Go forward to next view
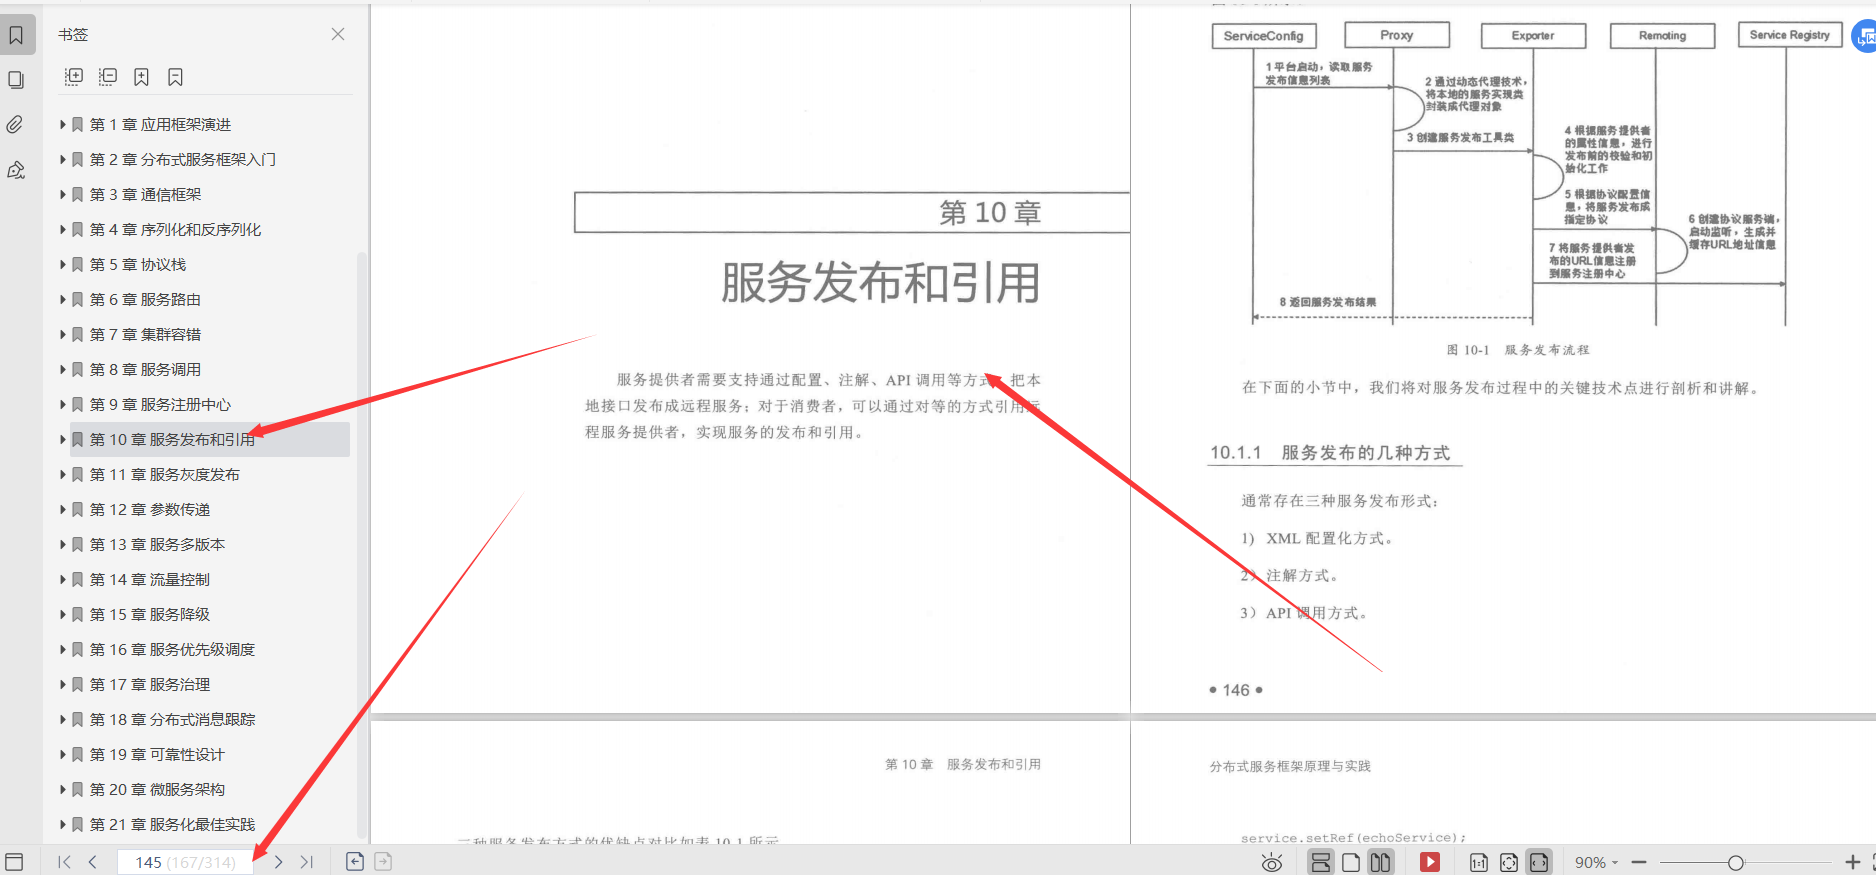 (383, 862)
